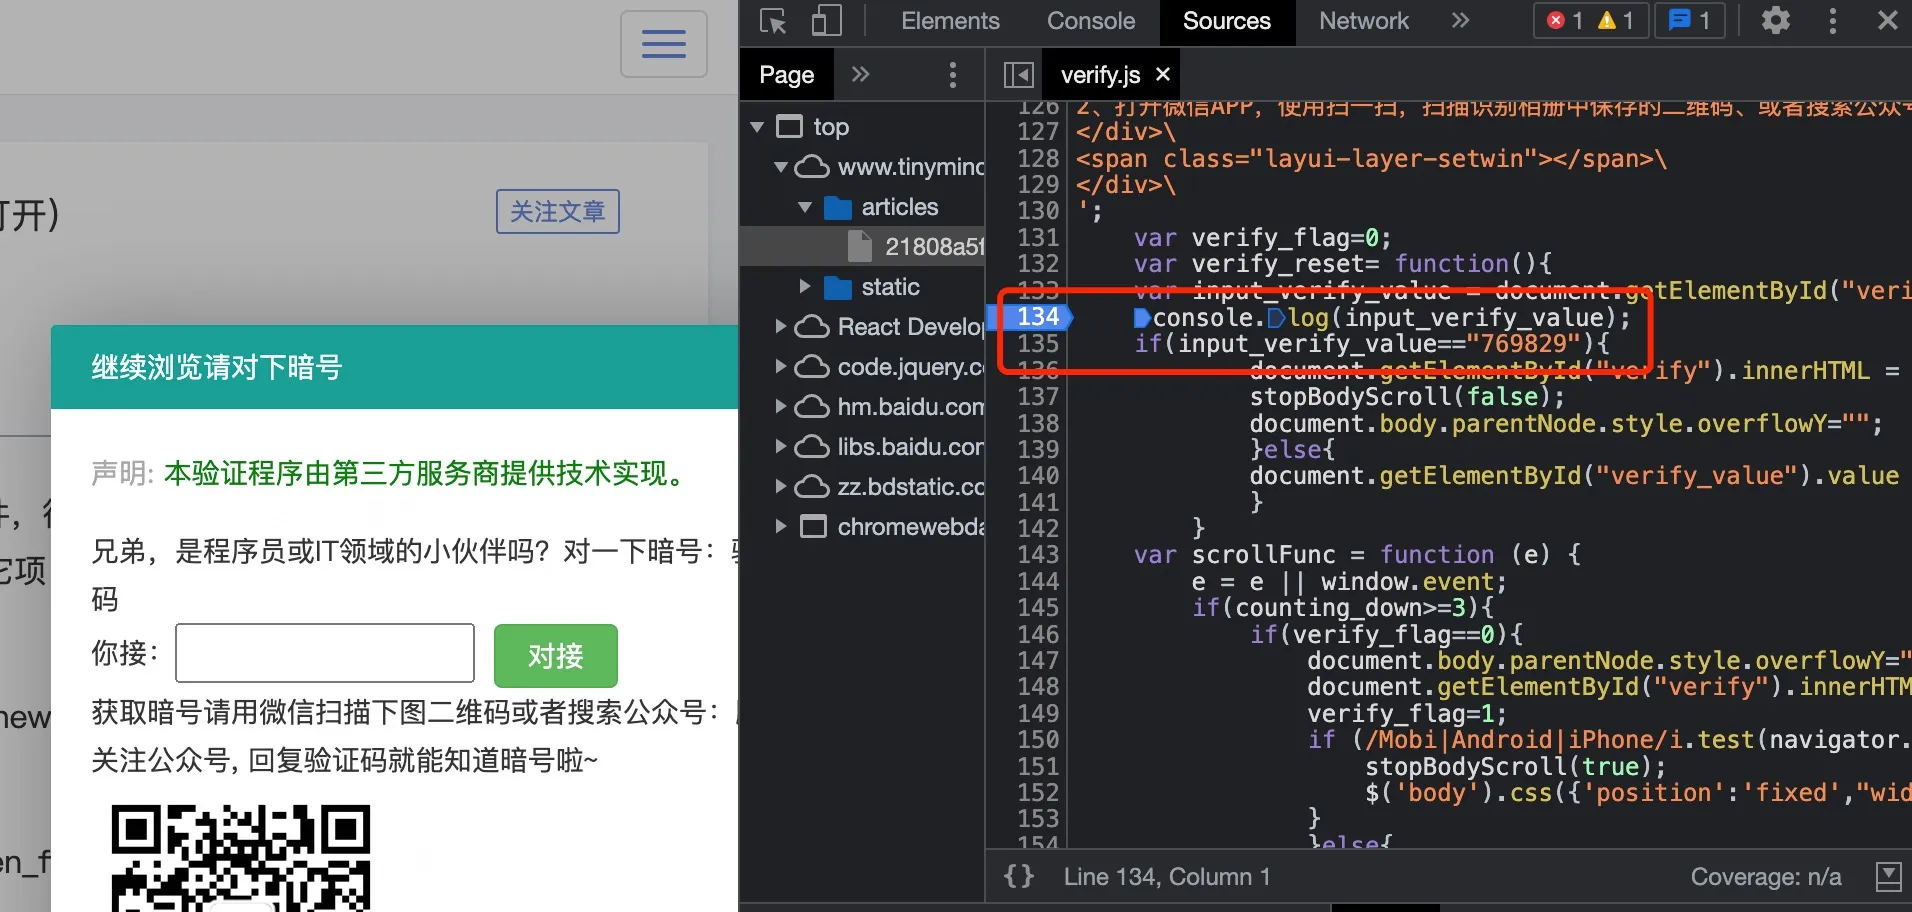Activate the inspect element picker icon
The height and width of the screenshot is (912, 1912).
(773, 21)
